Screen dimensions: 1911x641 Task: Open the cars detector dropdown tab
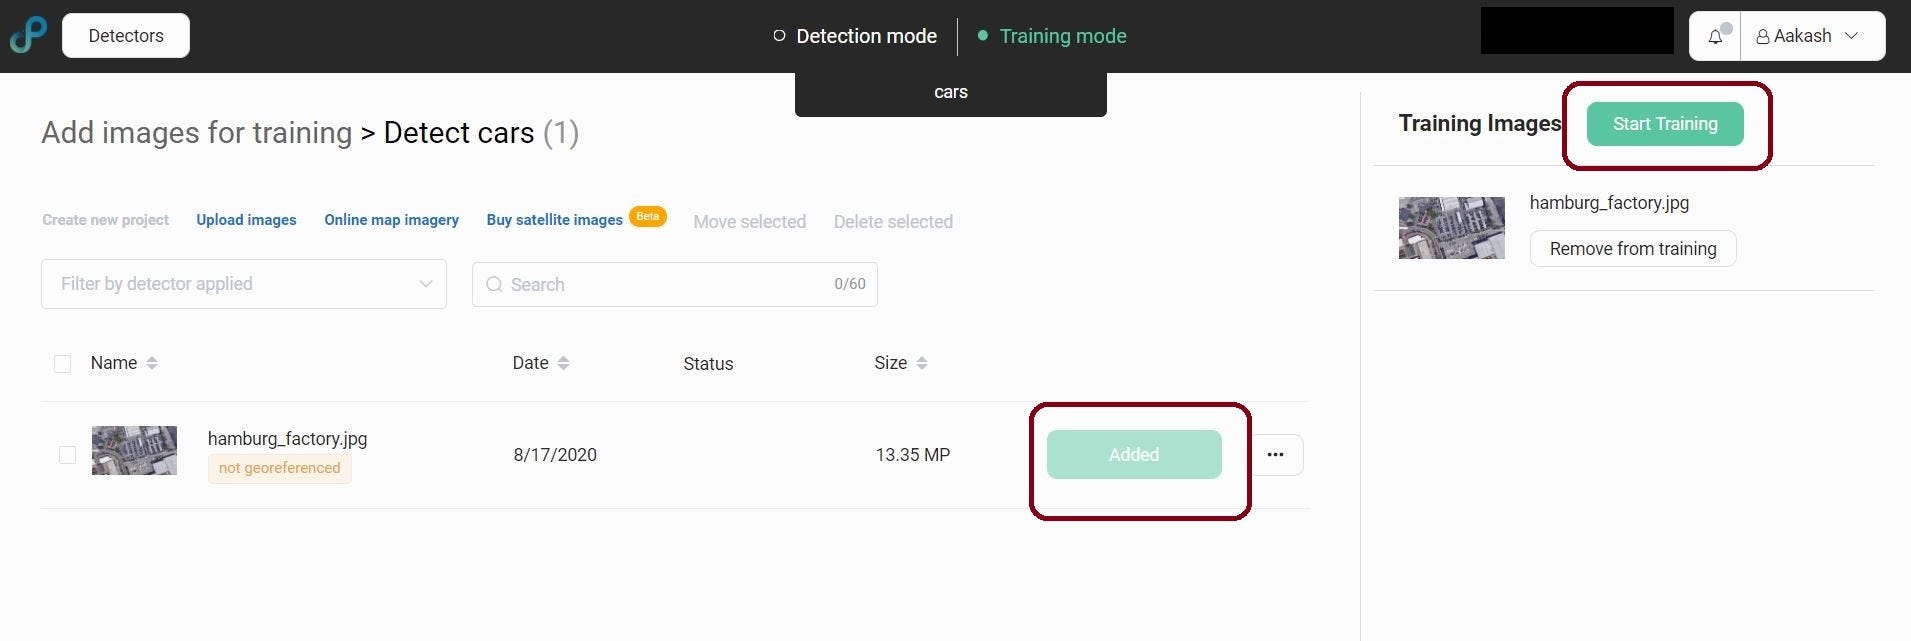(950, 92)
